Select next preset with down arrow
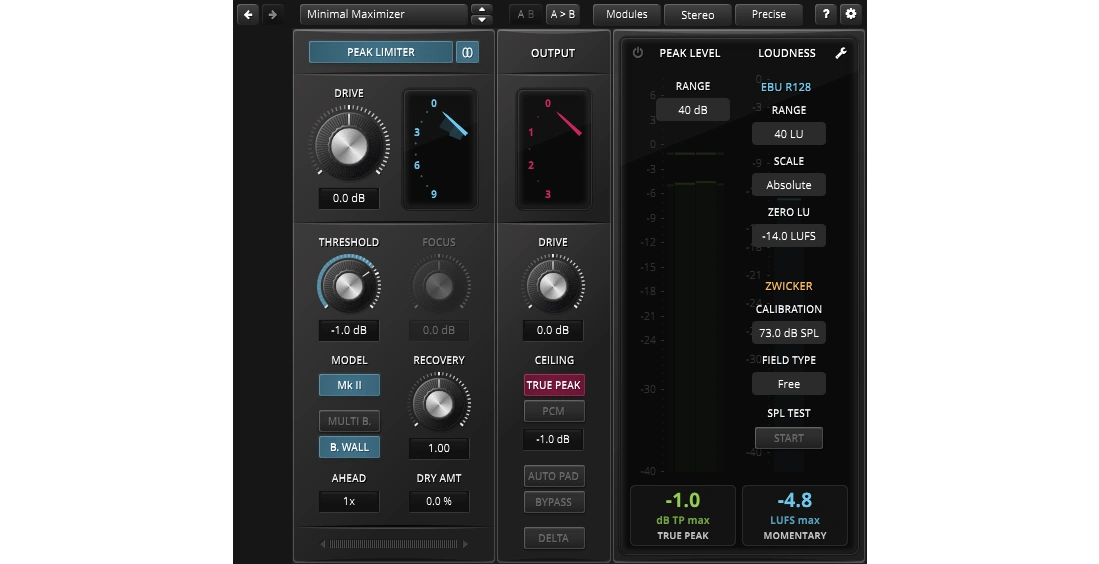The width and height of the screenshot is (1099, 564). click(482, 20)
